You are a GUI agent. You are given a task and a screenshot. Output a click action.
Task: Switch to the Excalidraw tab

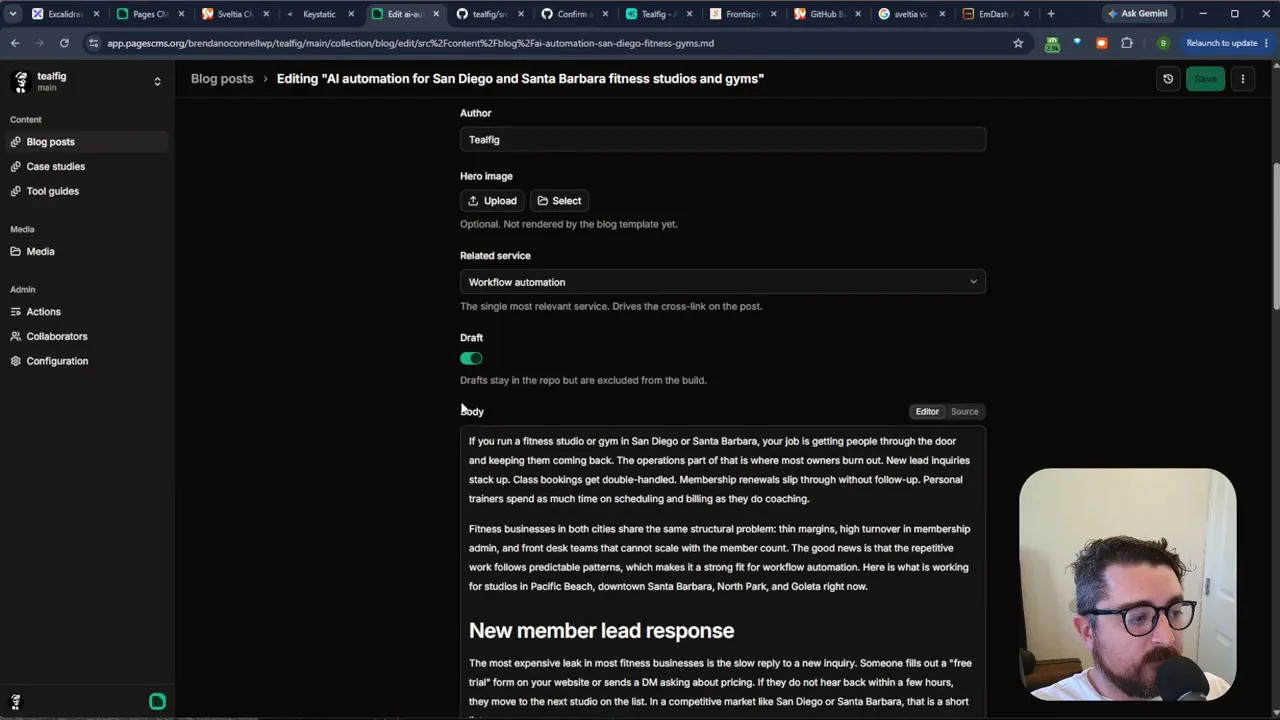coord(65,14)
